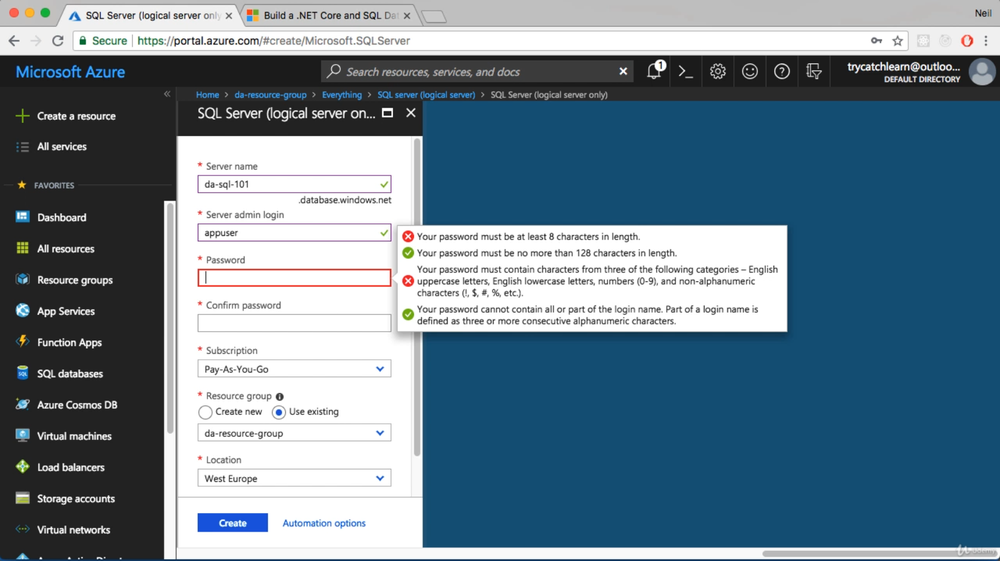Open the Automation options link
Image resolution: width=1000 pixels, height=561 pixels.
[324, 523]
